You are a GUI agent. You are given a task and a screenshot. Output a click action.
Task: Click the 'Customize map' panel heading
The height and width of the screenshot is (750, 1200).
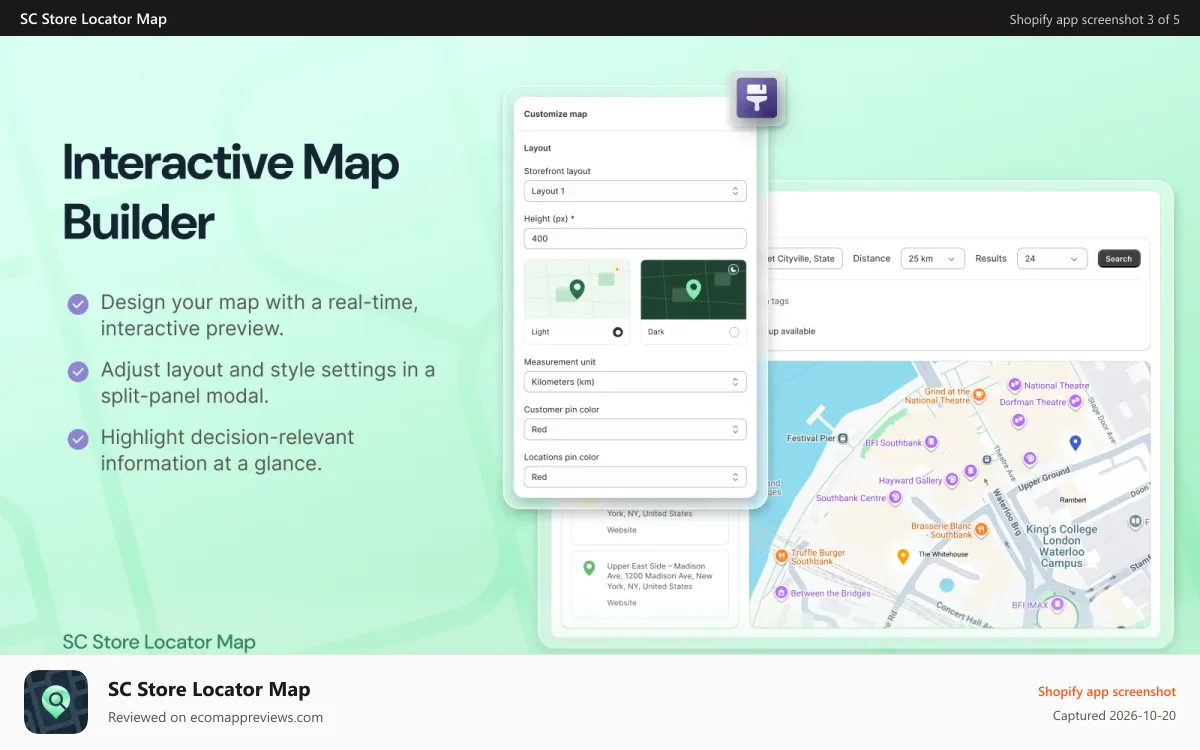(x=555, y=114)
